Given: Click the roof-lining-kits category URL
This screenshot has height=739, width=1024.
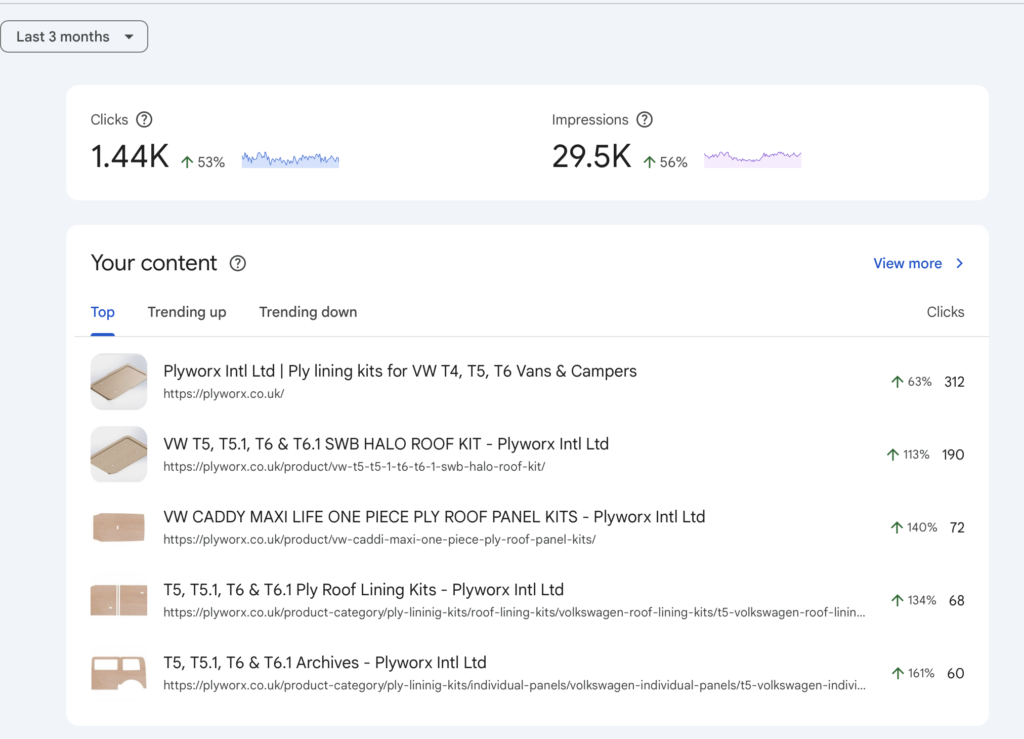Looking at the screenshot, I should [514, 612].
